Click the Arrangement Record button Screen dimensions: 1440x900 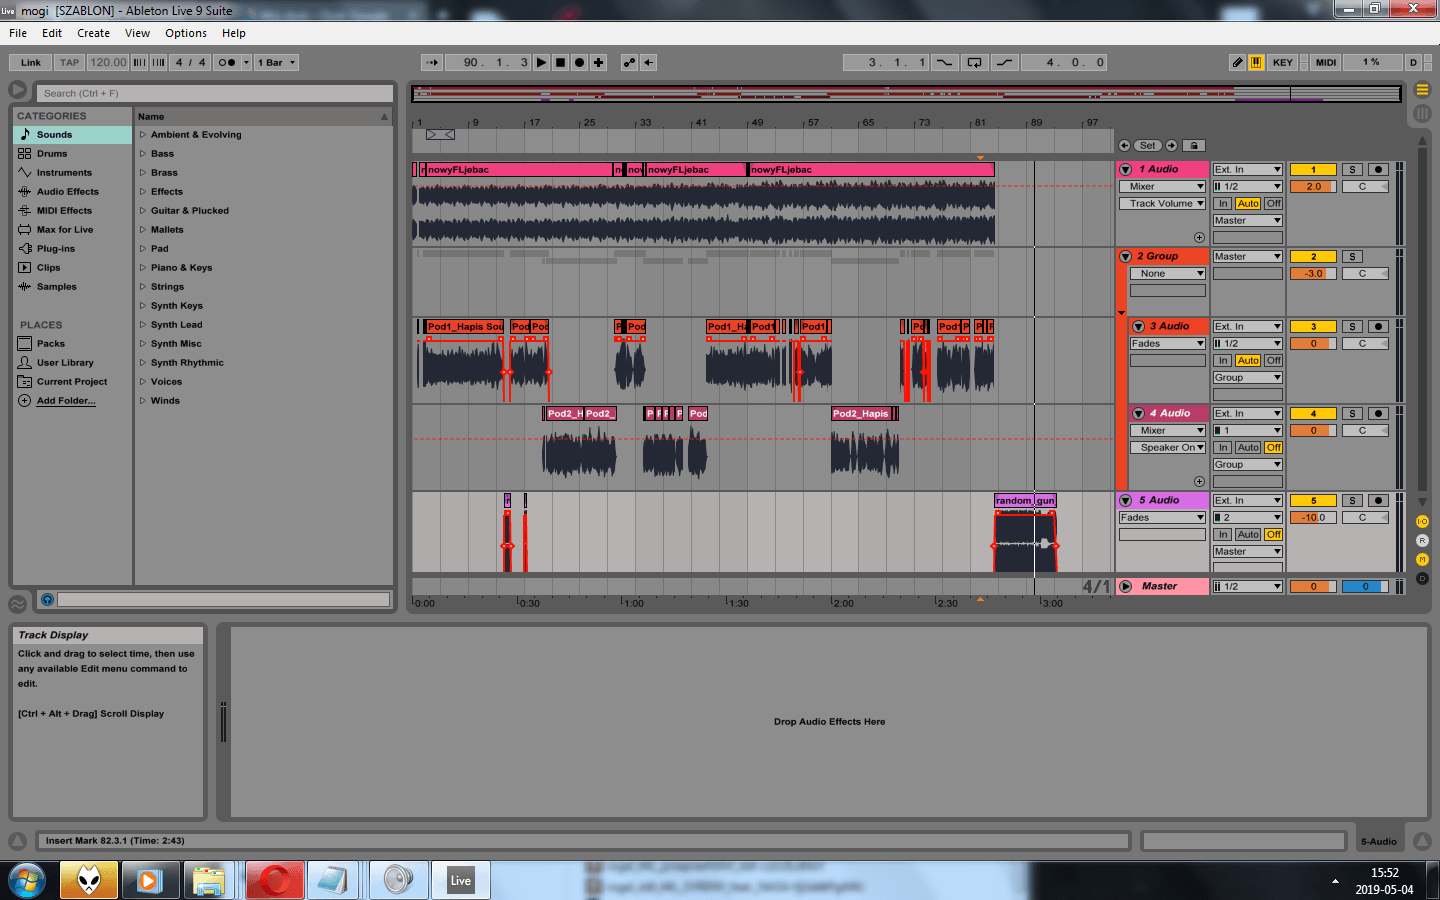click(x=579, y=62)
